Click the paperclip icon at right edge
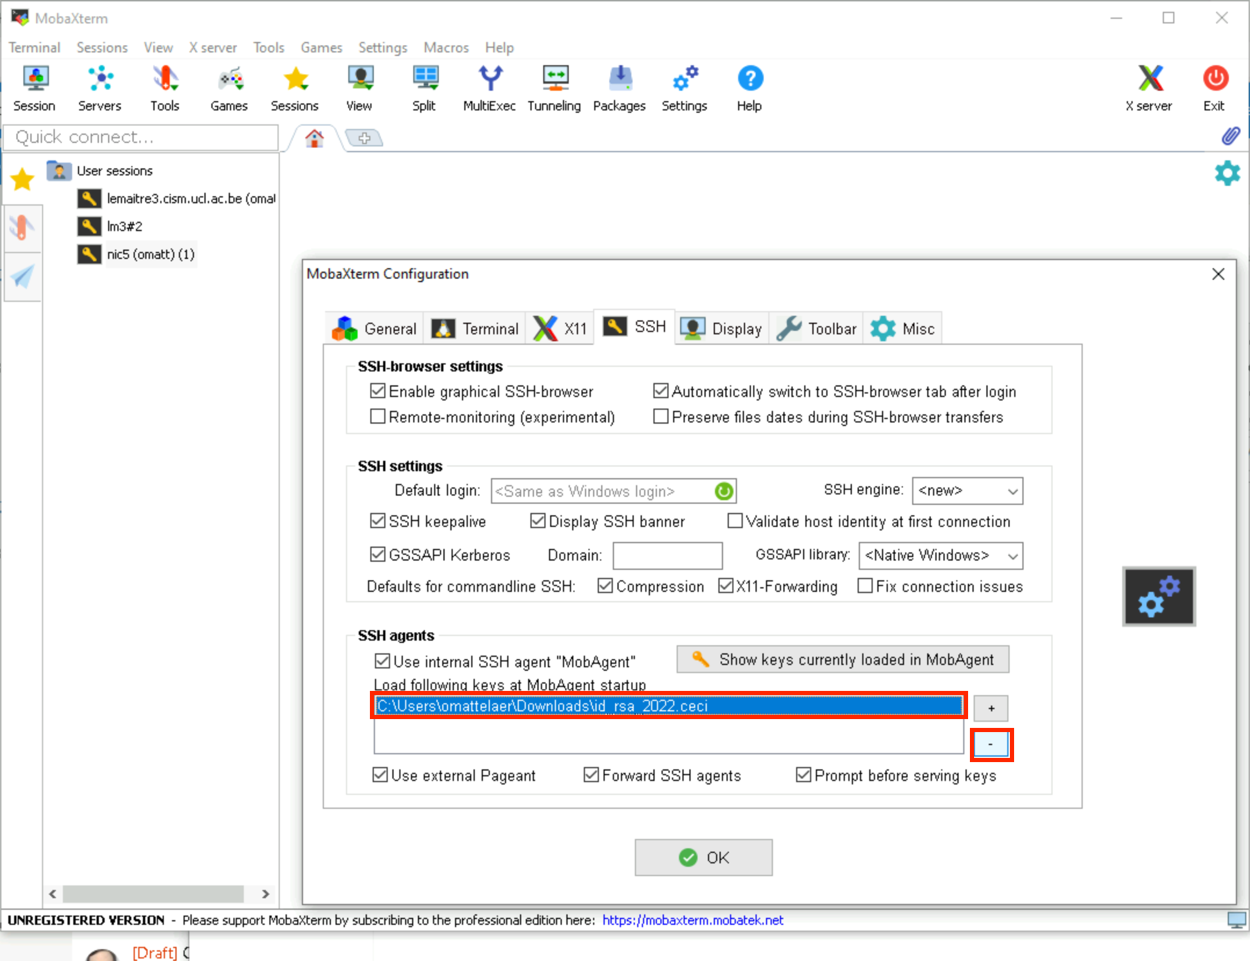 pos(1231,135)
